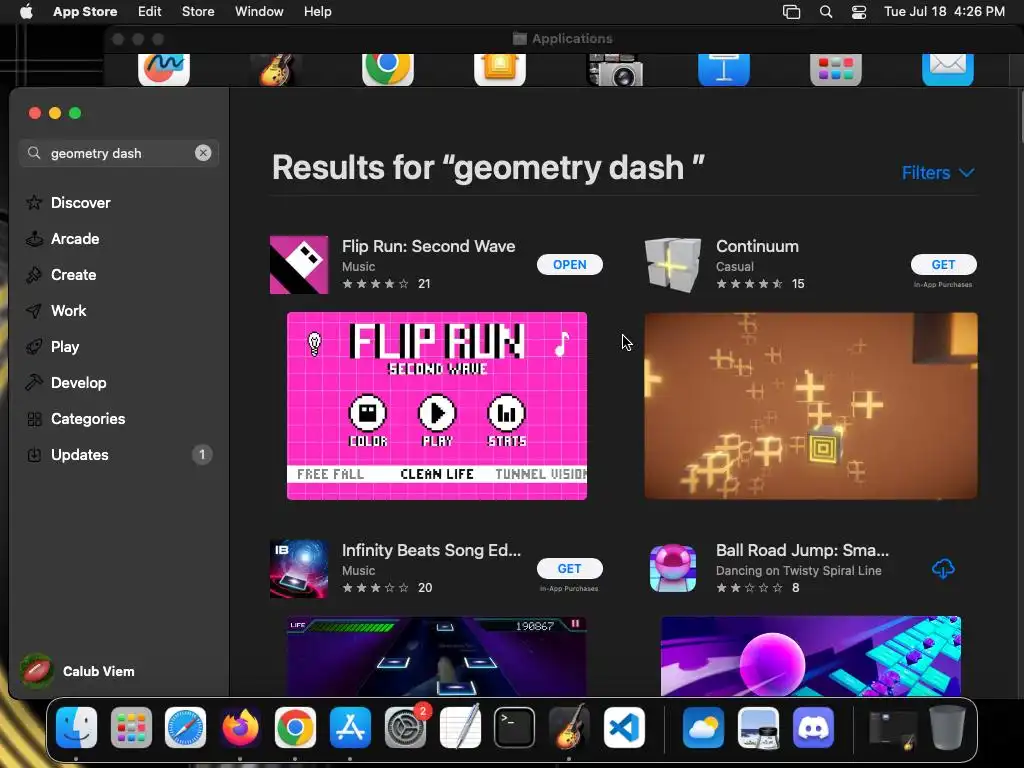
Task: Click the Flip Run app icon
Action: (299, 264)
